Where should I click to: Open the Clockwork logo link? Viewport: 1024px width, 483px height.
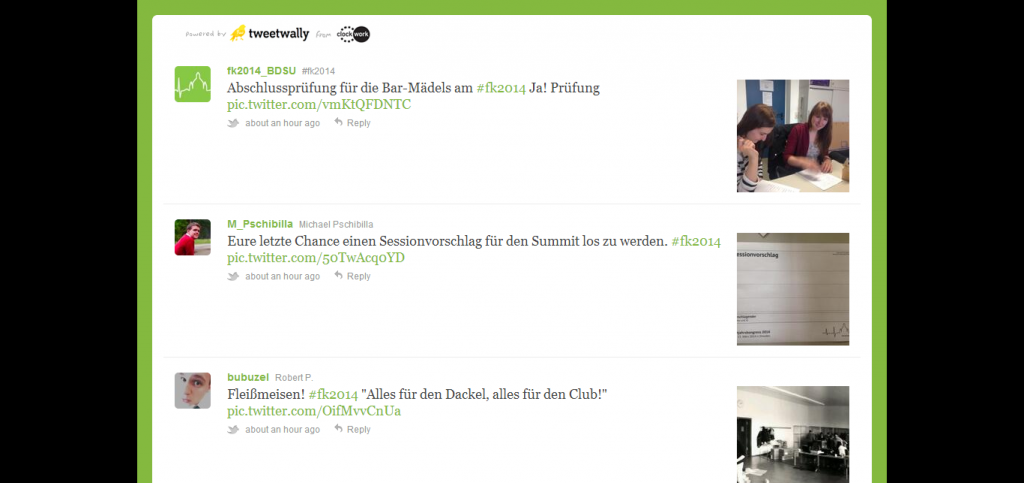(353, 34)
